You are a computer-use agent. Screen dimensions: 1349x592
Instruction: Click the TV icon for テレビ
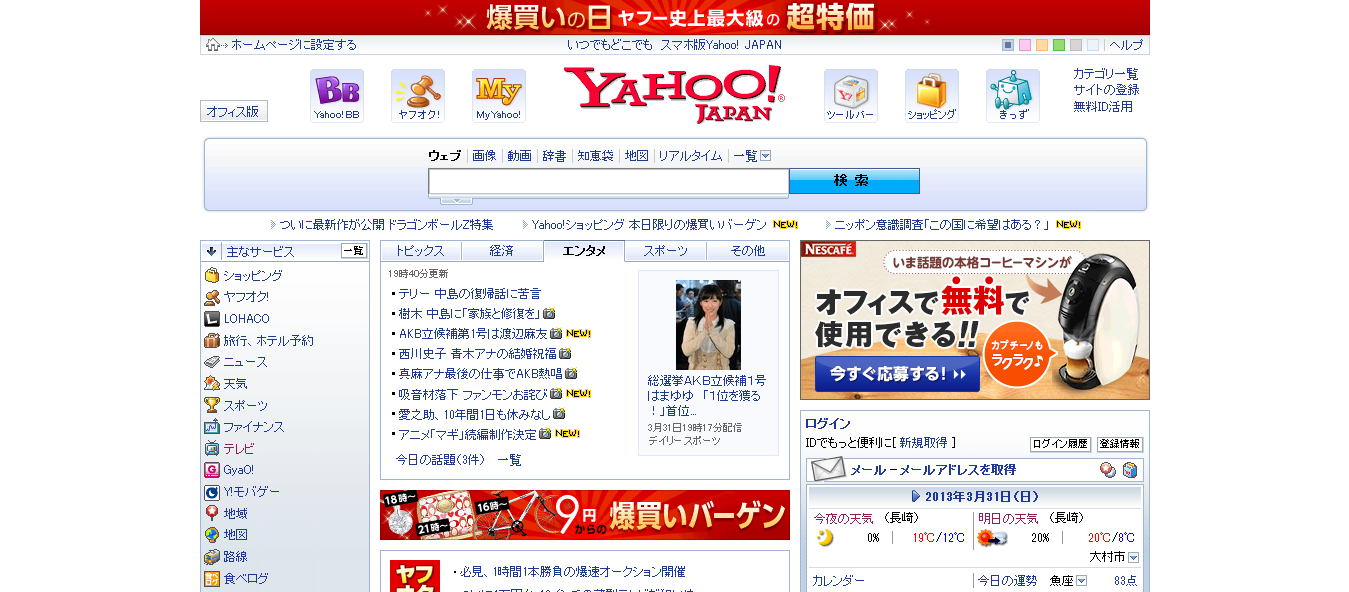click(212, 448)
